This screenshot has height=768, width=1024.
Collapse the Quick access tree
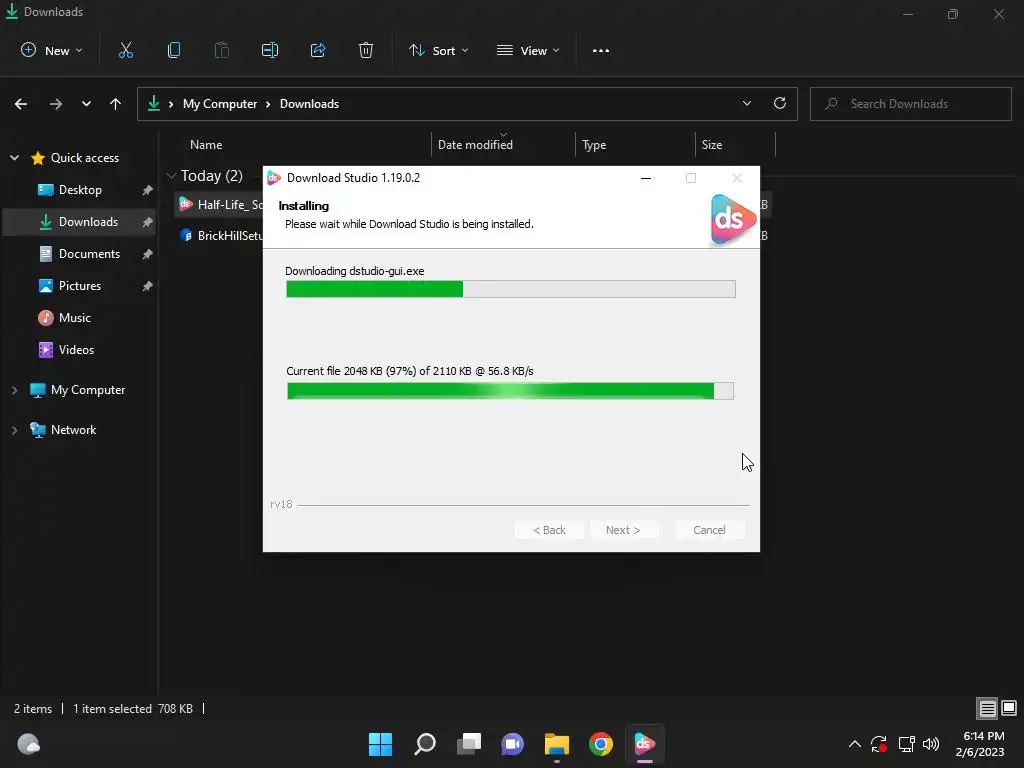[x=14, y=158]
